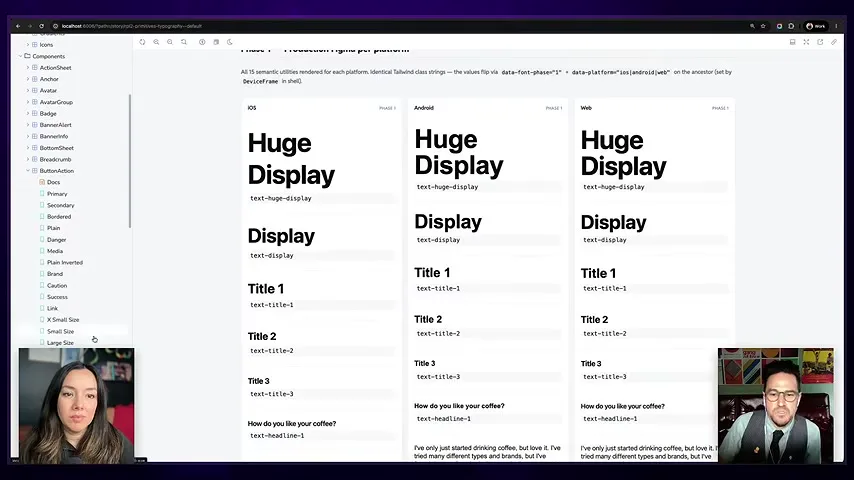854x480 pixels.
Task: Click the Android card heading label
Action: [x=424, y=108]
